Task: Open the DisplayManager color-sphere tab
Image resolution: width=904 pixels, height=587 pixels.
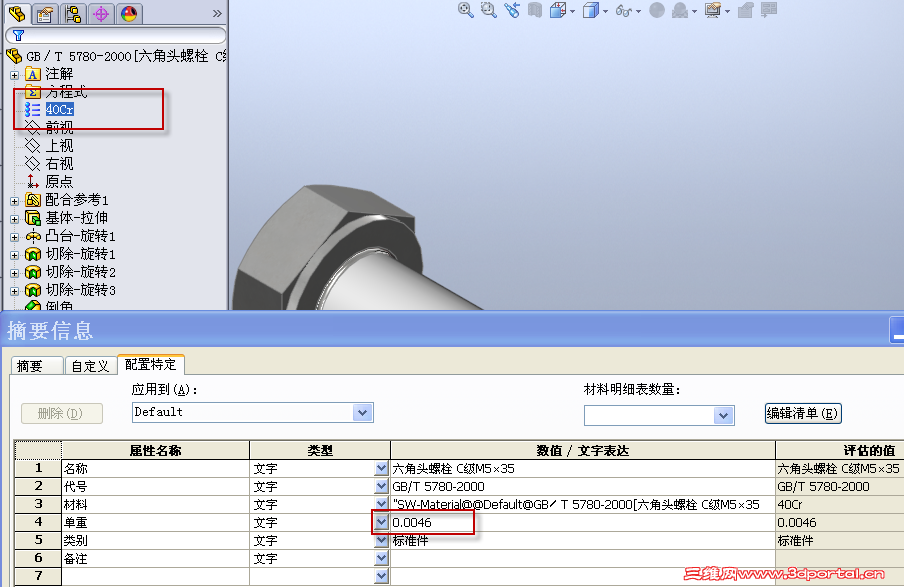Action: pyautogui.click(x=129, y=13)
